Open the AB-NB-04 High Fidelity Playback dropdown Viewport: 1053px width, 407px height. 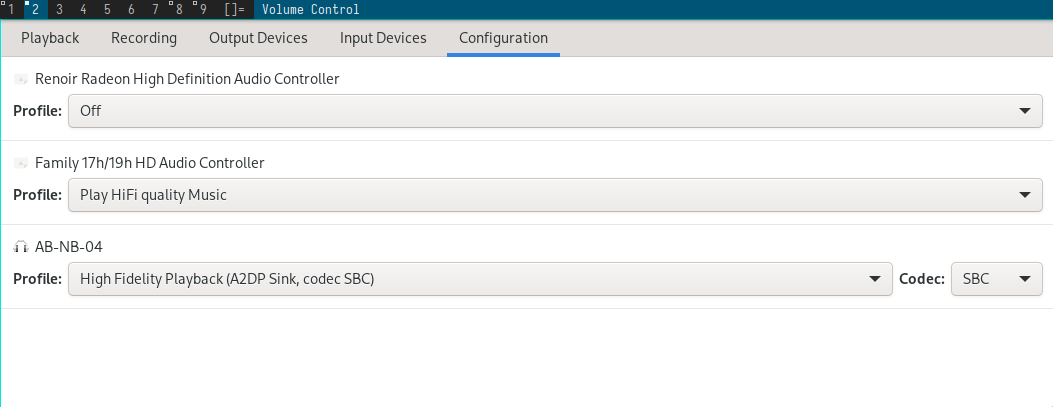480,279
